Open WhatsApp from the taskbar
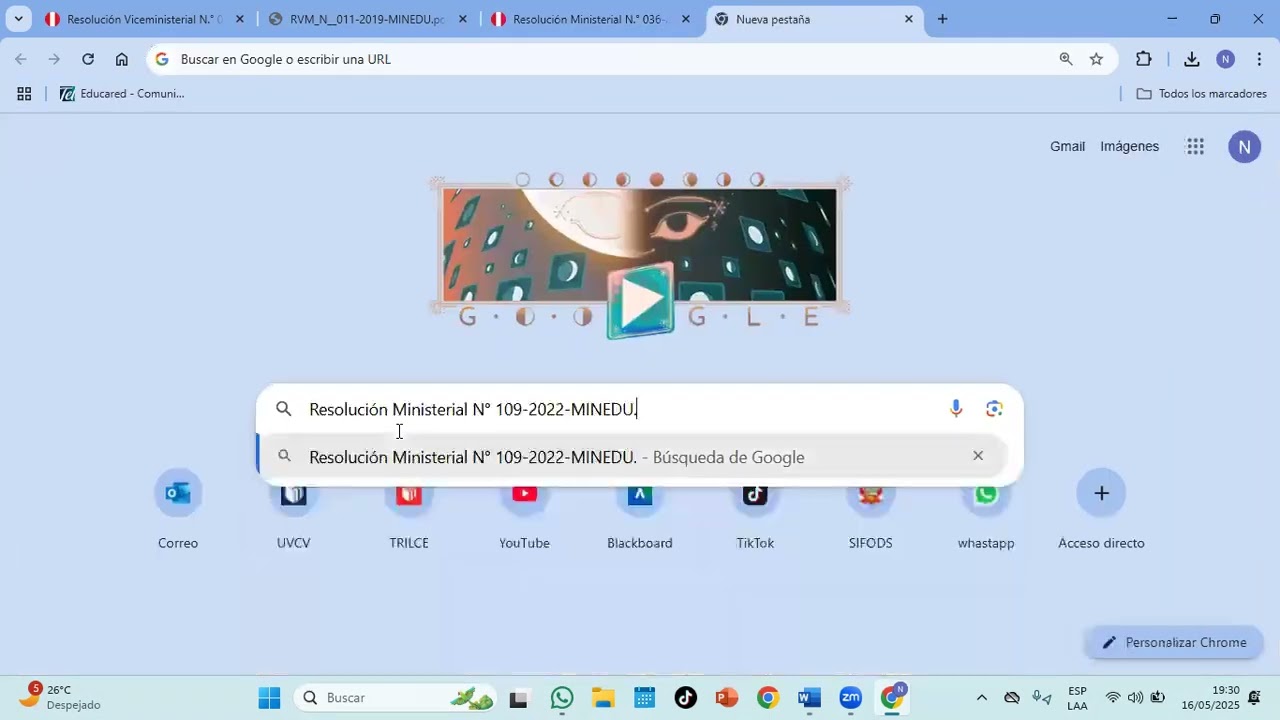This screenshot has width=1280, height=720. point(562,698)
